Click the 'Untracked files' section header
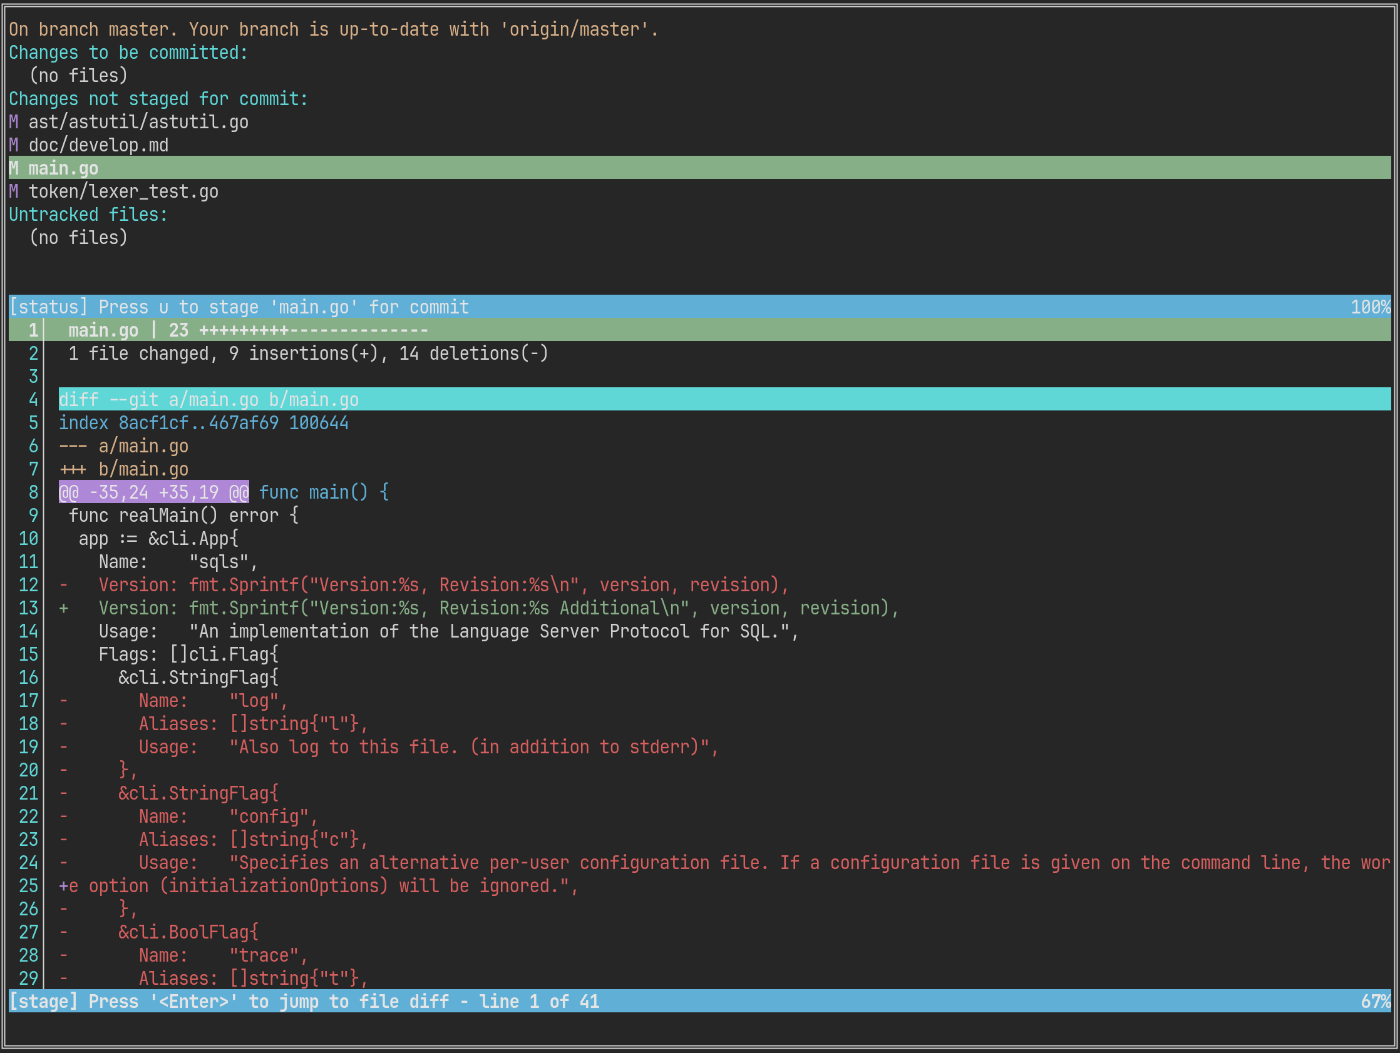 coord(88,214)
